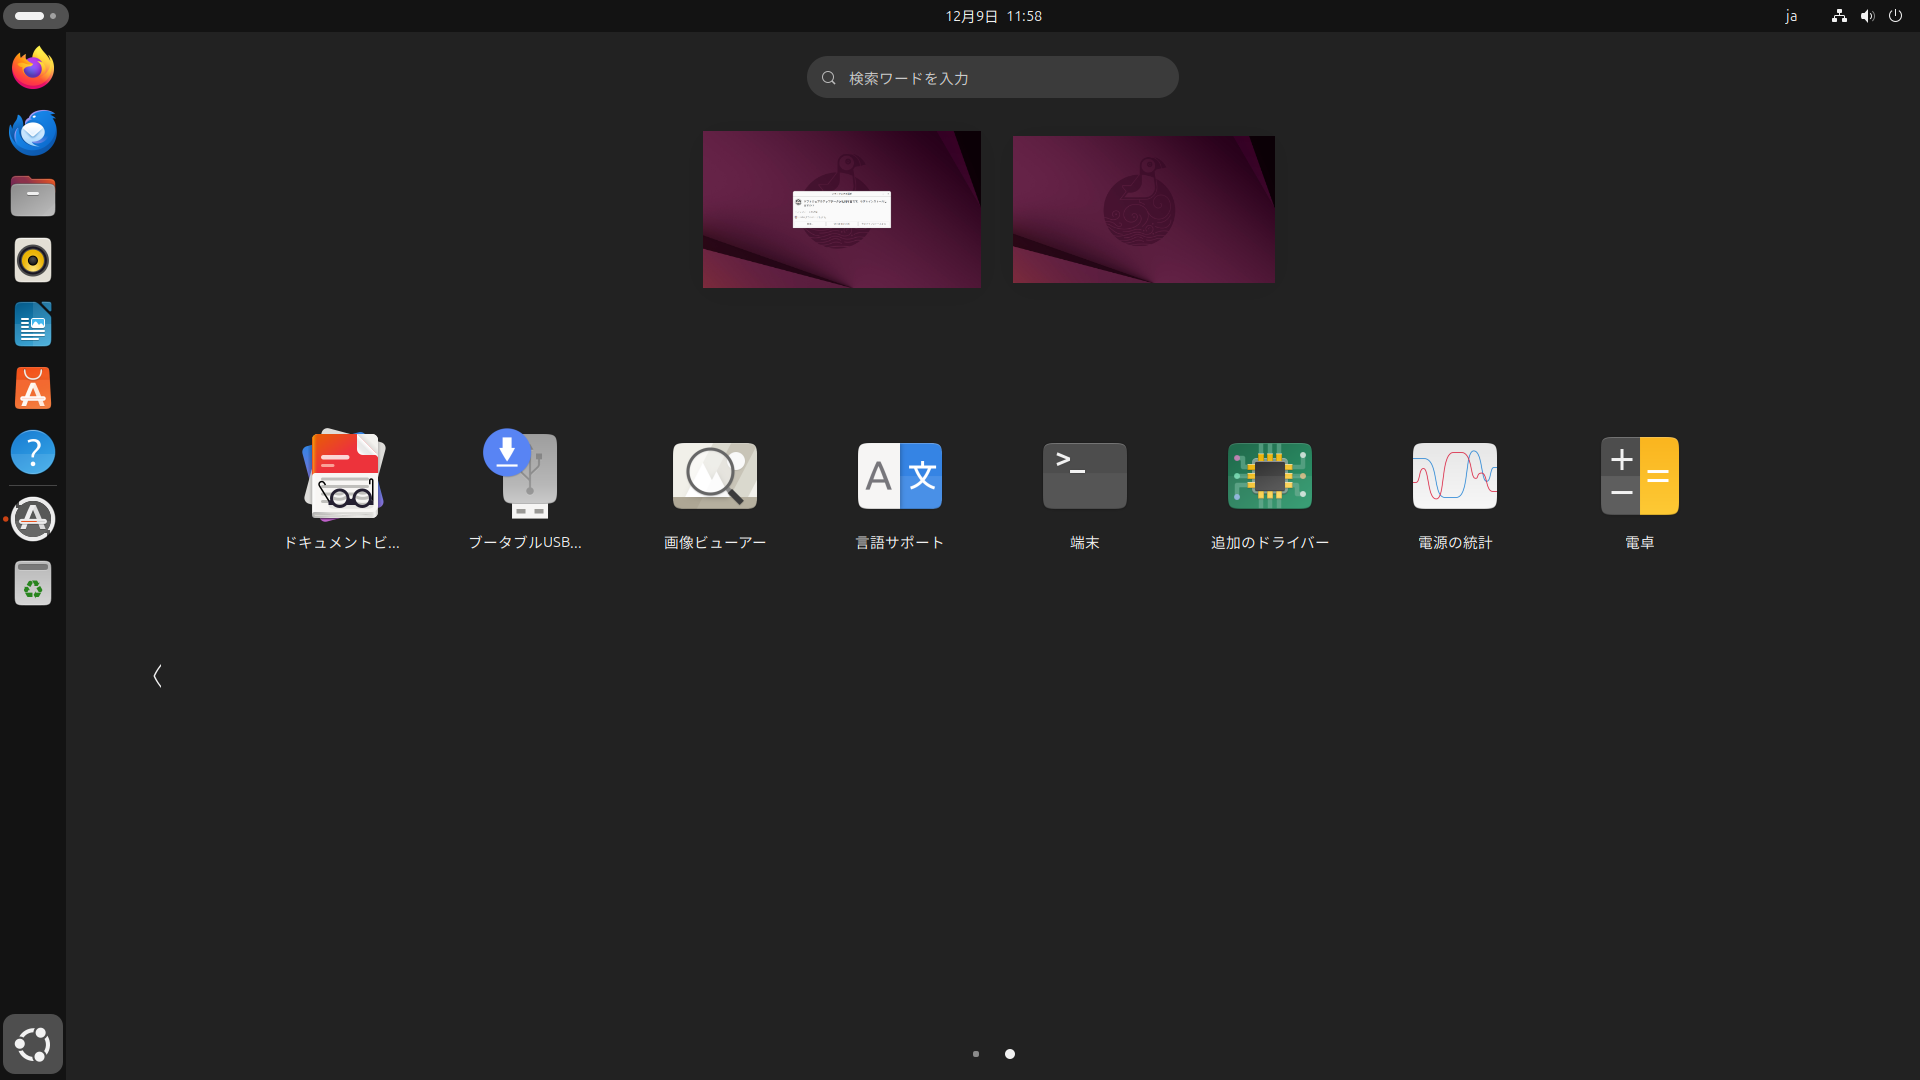Viewport: 1920px width, 1080px height.
Task: Collapse the app grid with the left chevron
Action: coord(158,676)
